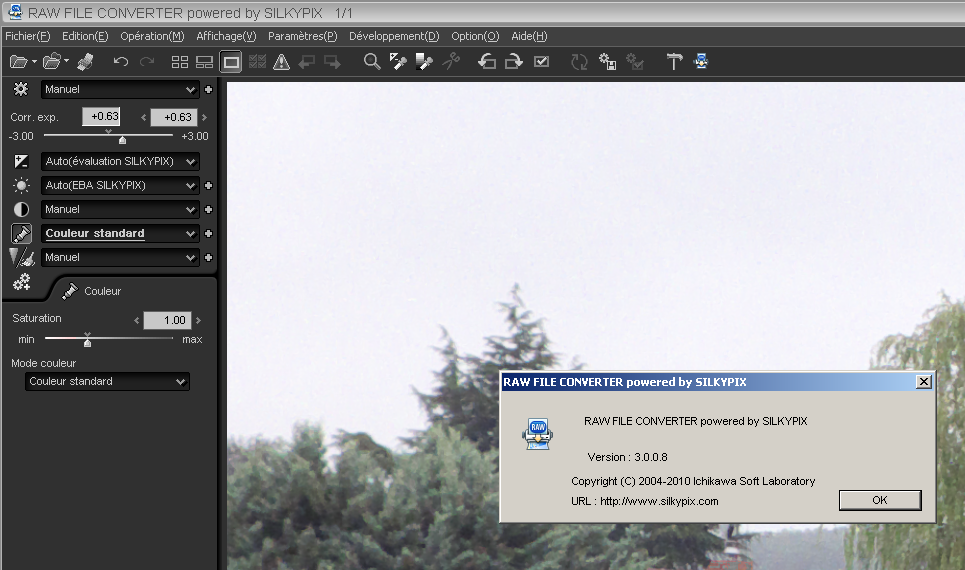The width and height of the screenshot is (965, 570).
Task: Open the Opération menu
Action: pyautogui.click(x=152, y=36)
